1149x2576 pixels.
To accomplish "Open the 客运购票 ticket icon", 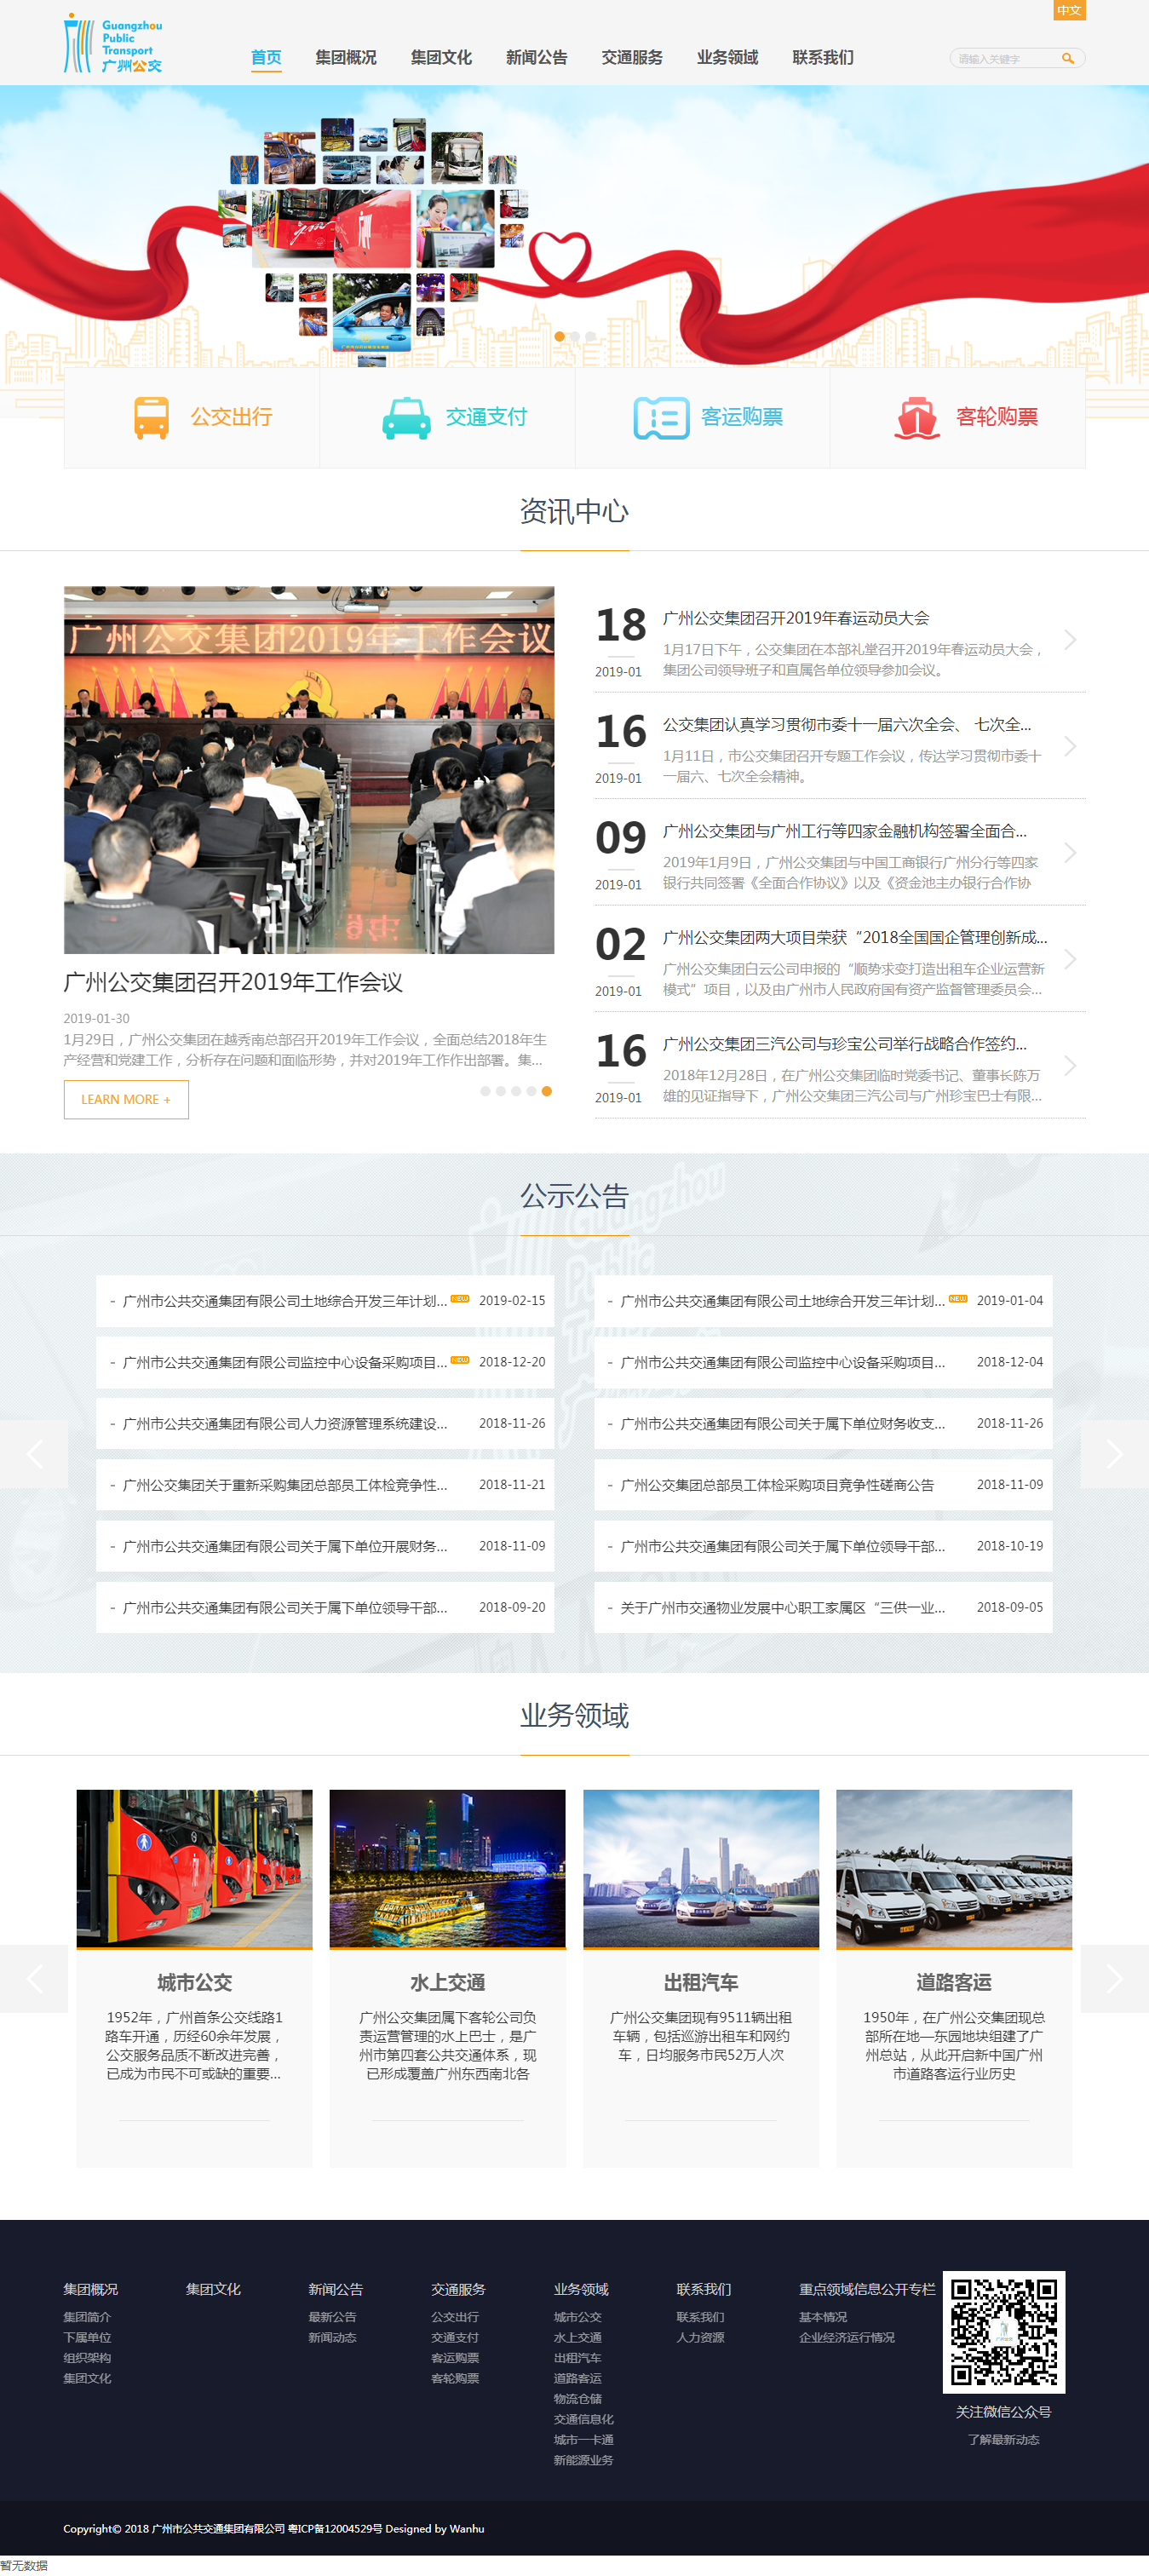I will tap(661, 418).
